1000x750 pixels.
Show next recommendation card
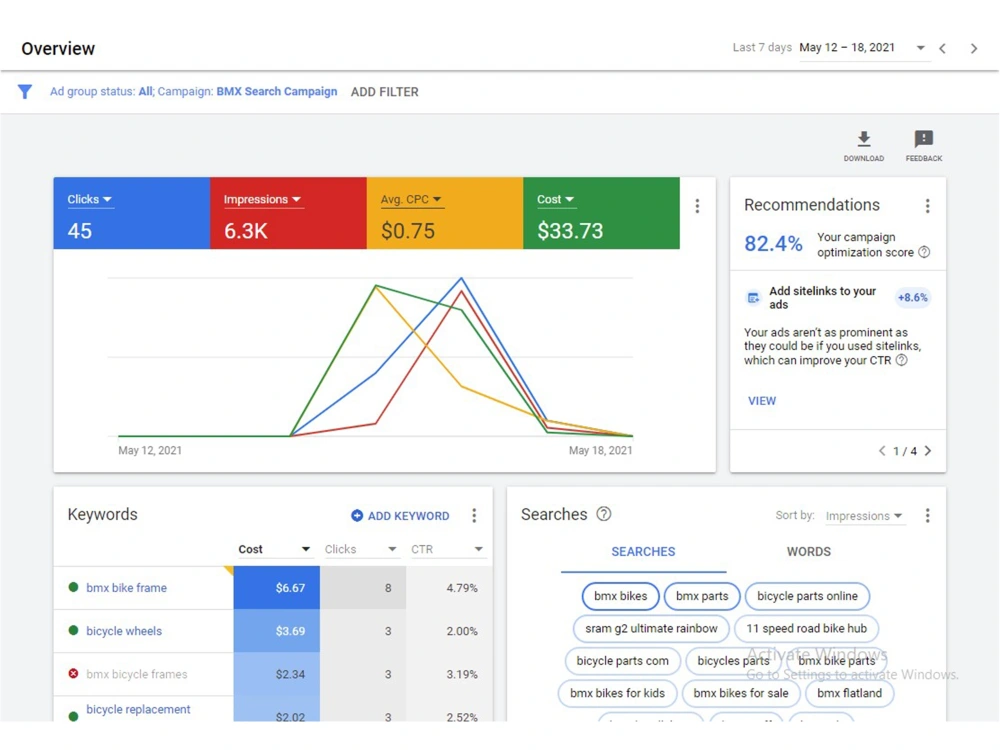pos(928,451)
